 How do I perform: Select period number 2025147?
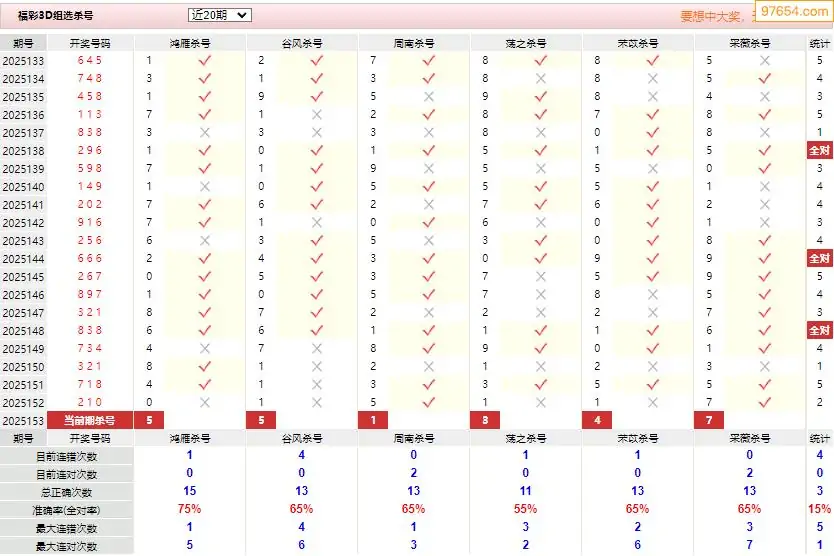[x=23, y=313]
